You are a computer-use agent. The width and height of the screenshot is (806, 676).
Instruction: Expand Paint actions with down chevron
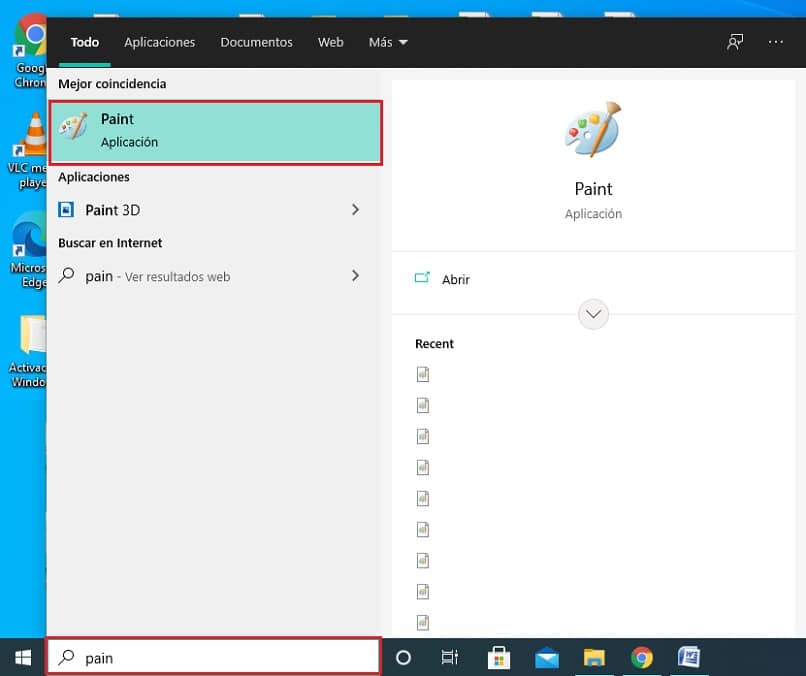[x=593, y=314]
